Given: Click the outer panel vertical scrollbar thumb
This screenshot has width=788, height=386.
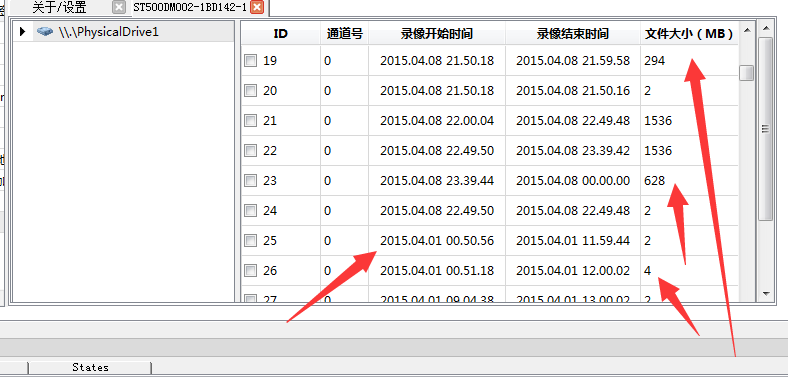Looking at the screenshot, I should pyautogui.click(x=765, y=129).
